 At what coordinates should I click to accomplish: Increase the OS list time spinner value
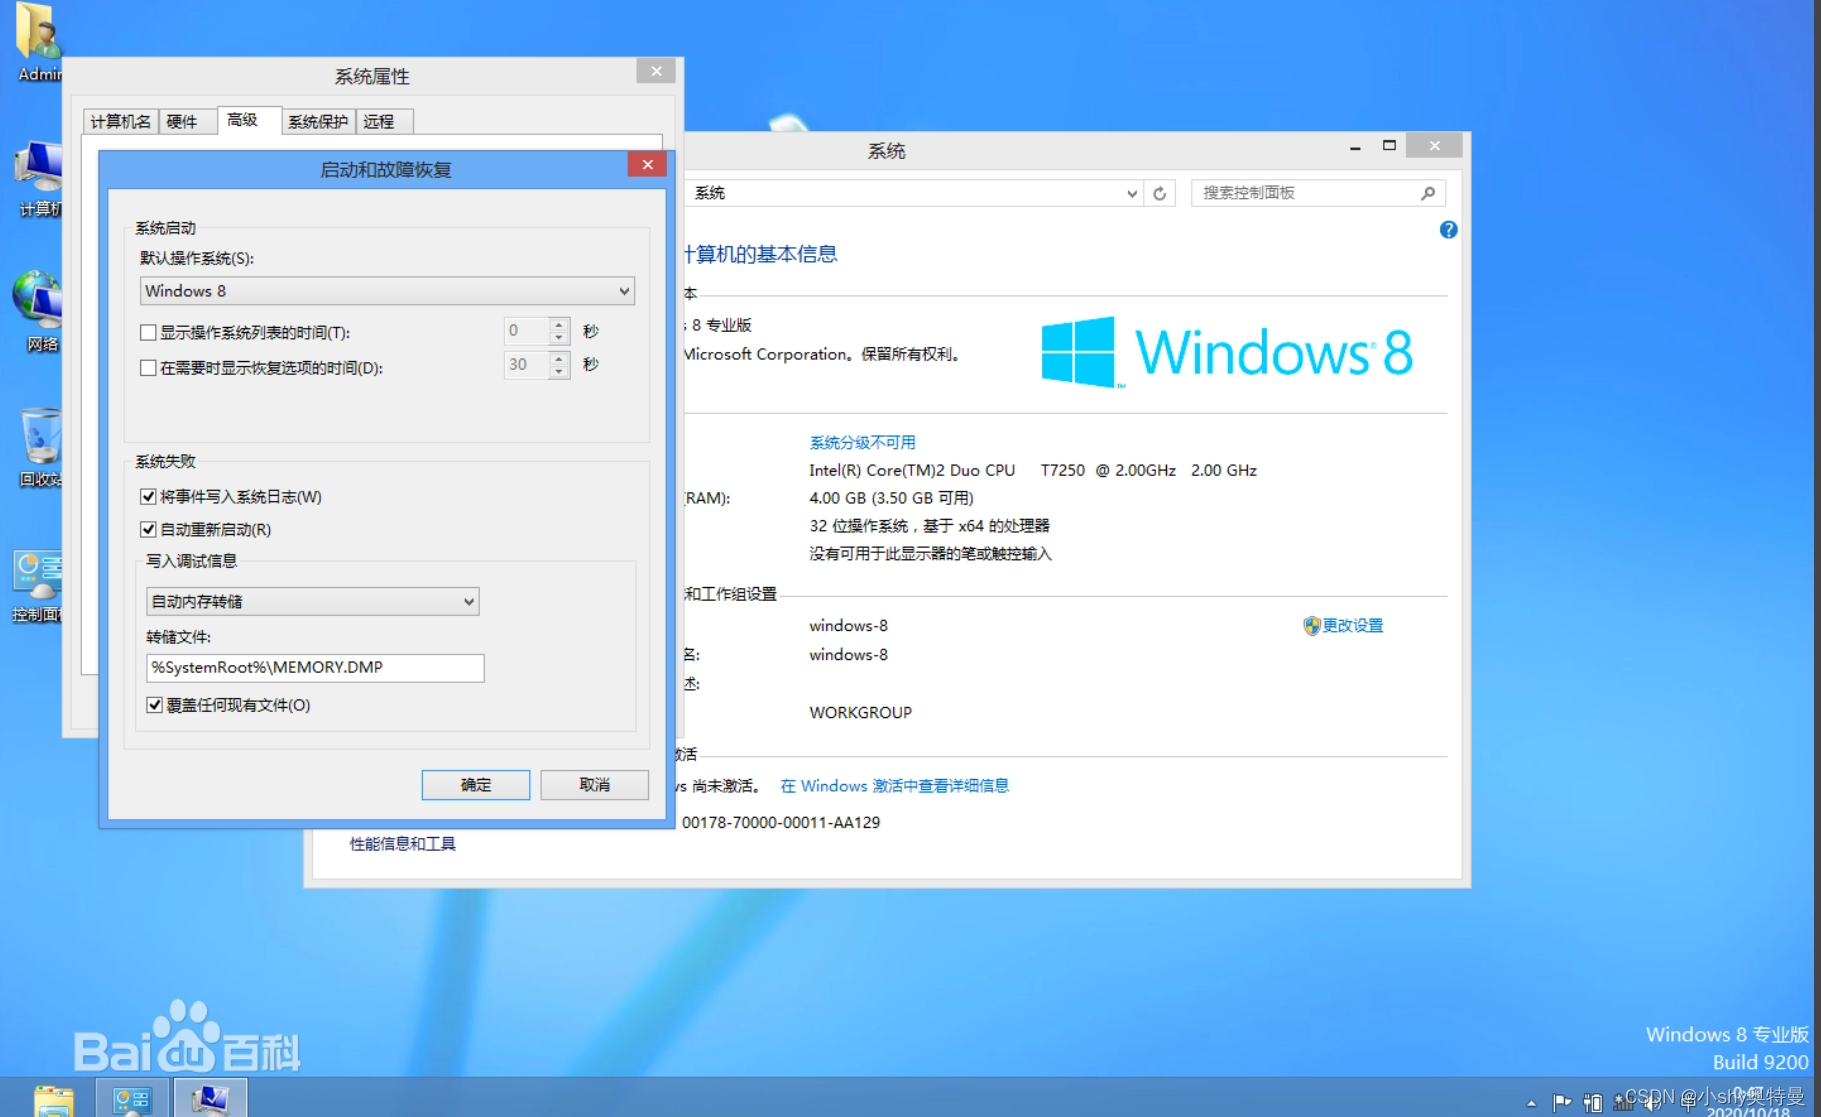(x=559, y=323)
